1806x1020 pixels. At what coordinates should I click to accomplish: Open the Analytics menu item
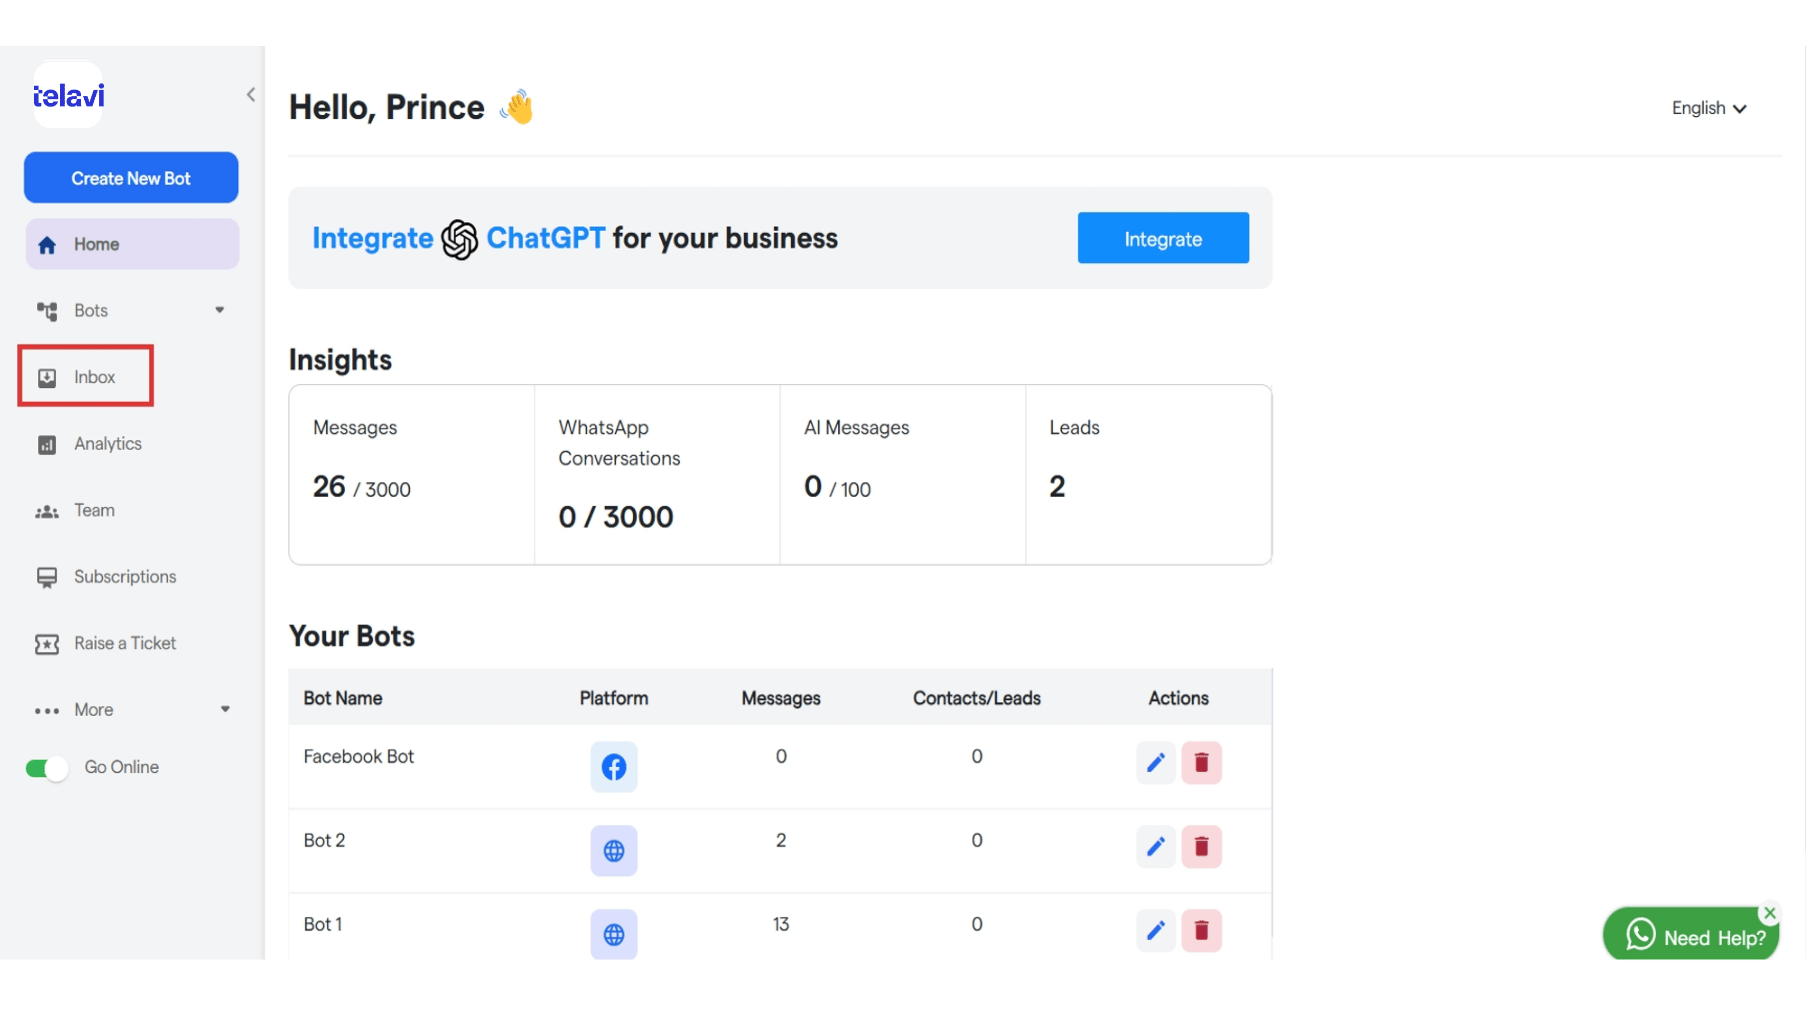click(108, 444)
